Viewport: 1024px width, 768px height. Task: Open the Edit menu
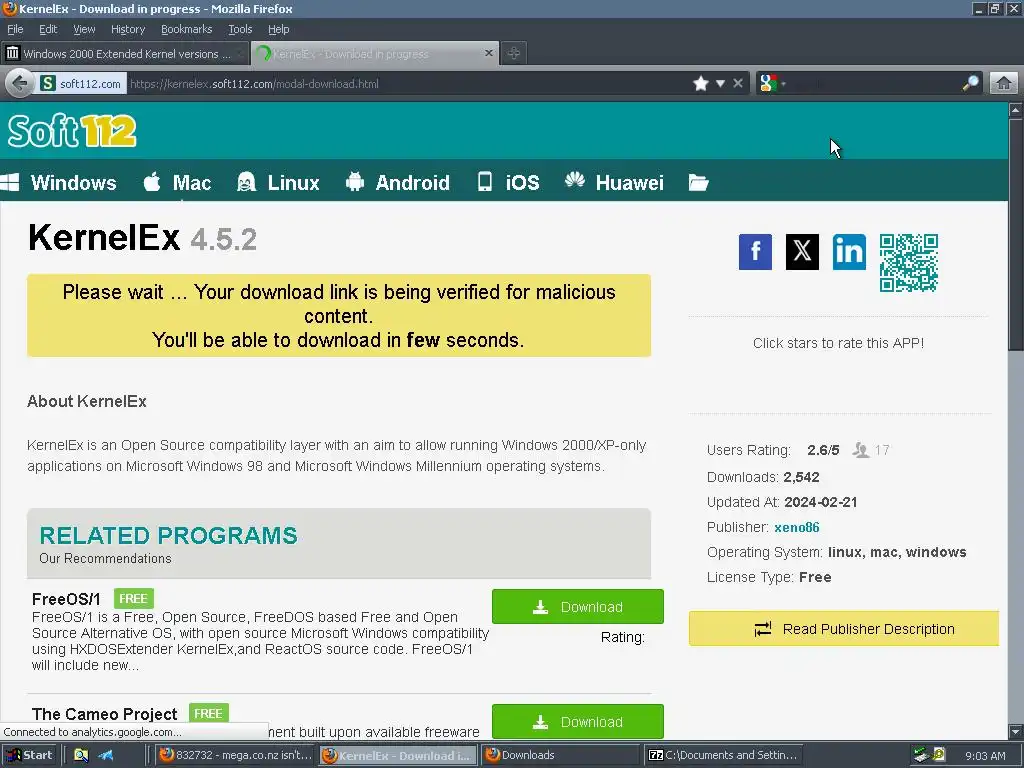48,29
